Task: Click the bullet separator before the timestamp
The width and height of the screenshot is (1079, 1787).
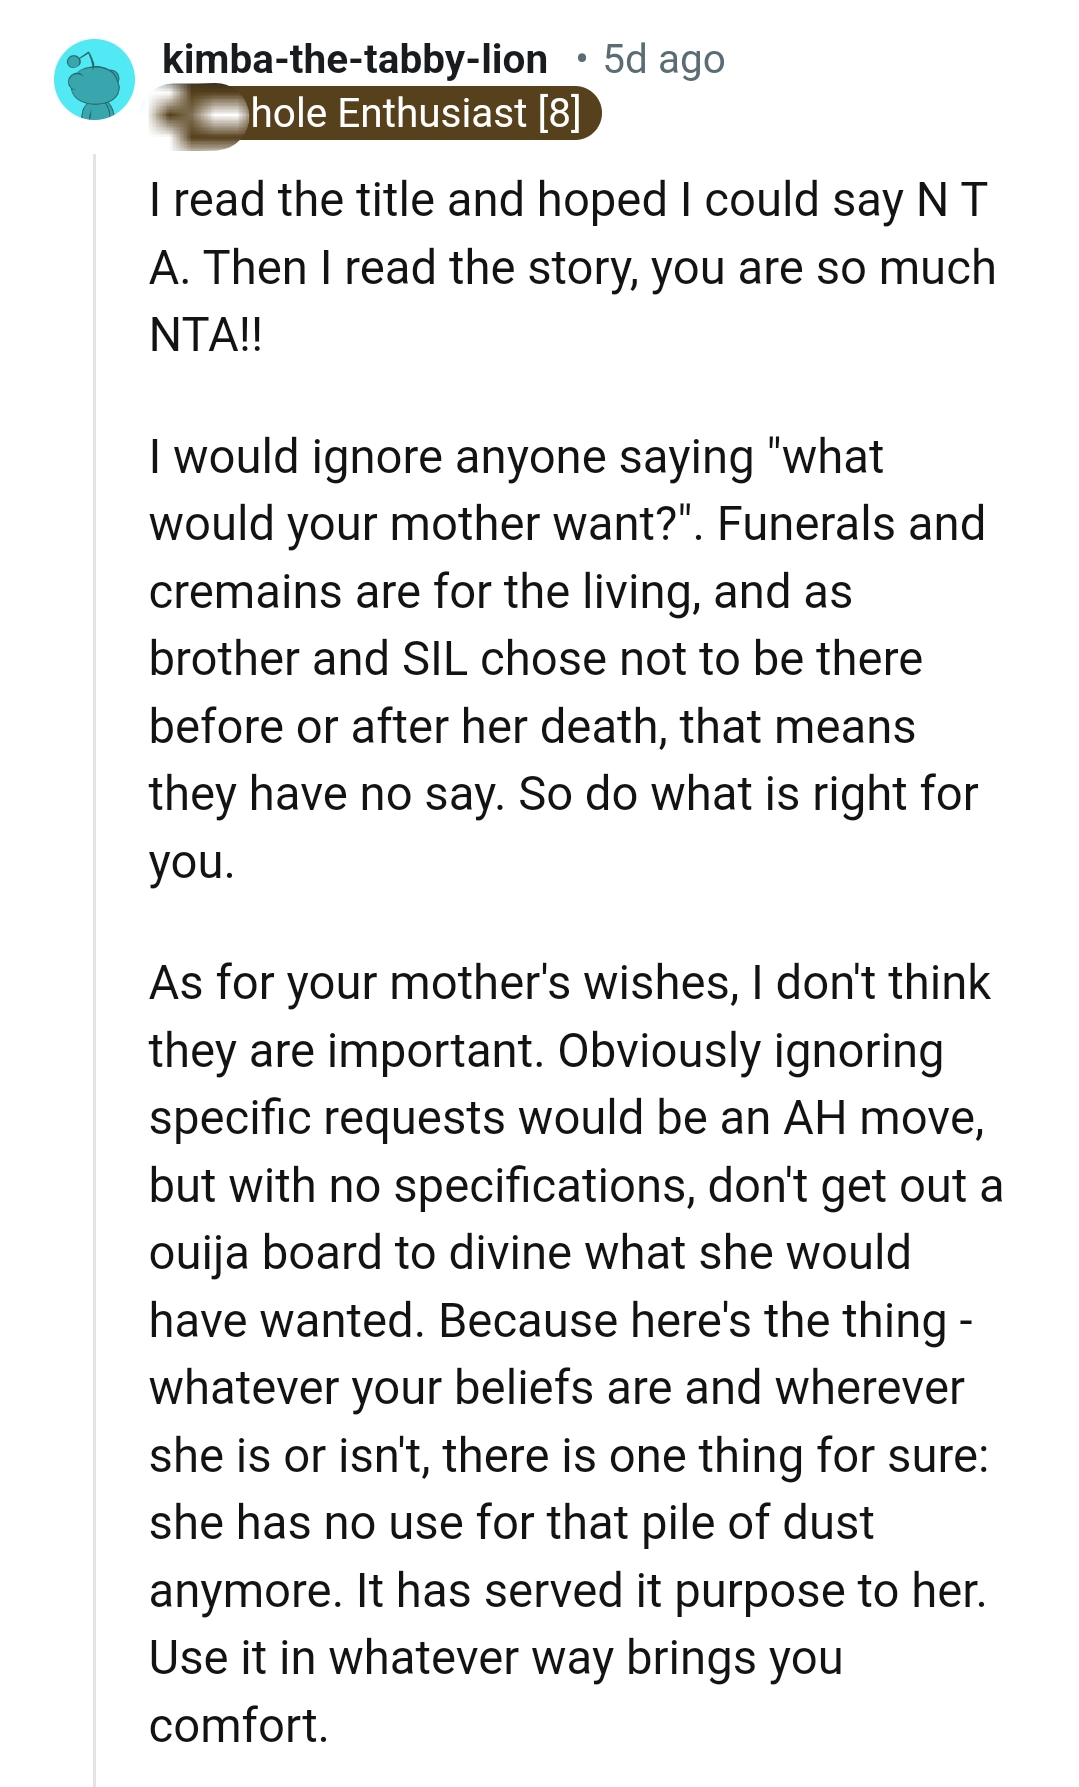Action: point(581,59)
